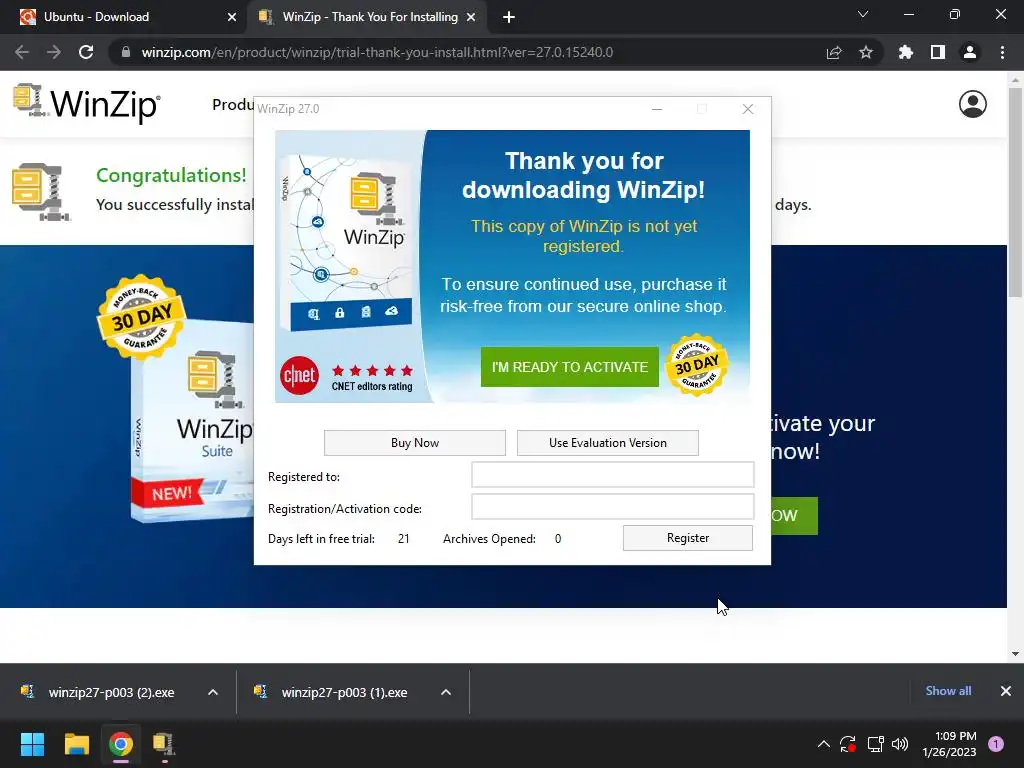The image size is (1024, 768).
Task: Open a new browser tab
Action: [509, 18]
